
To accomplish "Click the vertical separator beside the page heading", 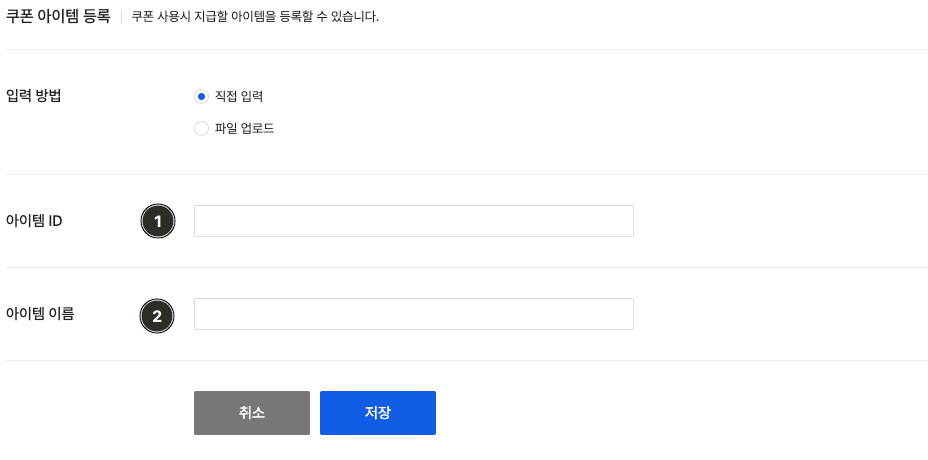I will pos(121,17).
